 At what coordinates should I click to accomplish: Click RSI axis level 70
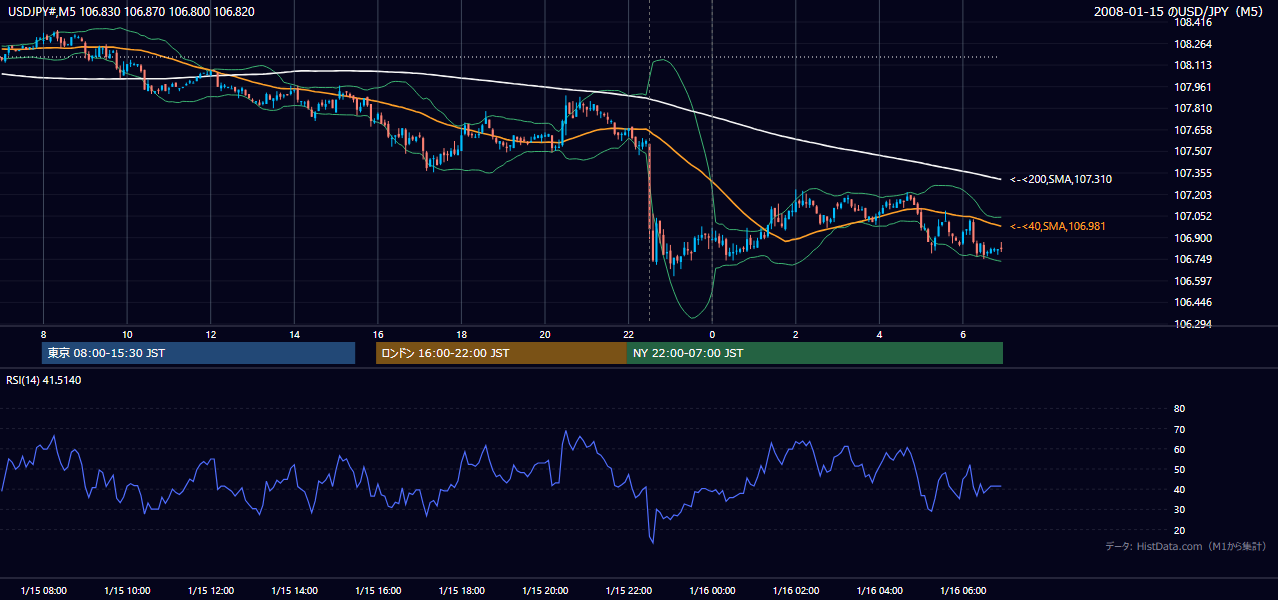pyautogui.click(x=1179, y=429)
